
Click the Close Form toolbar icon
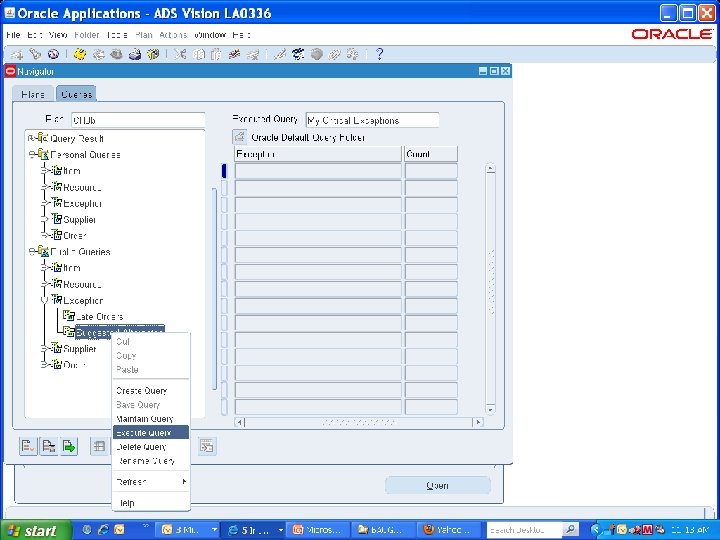click(152, 54)
